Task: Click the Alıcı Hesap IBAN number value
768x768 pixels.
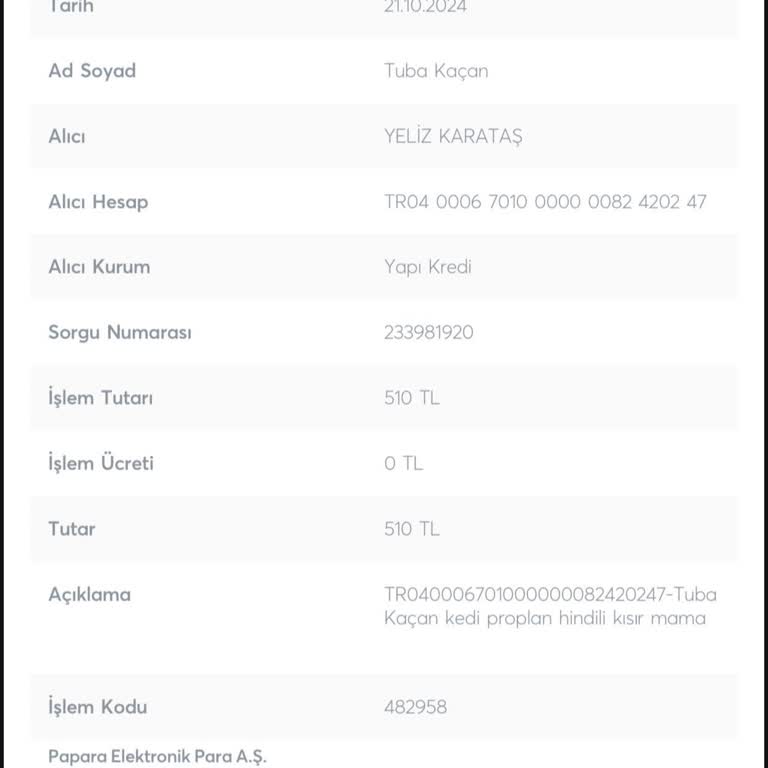Action: coord(545,202)
